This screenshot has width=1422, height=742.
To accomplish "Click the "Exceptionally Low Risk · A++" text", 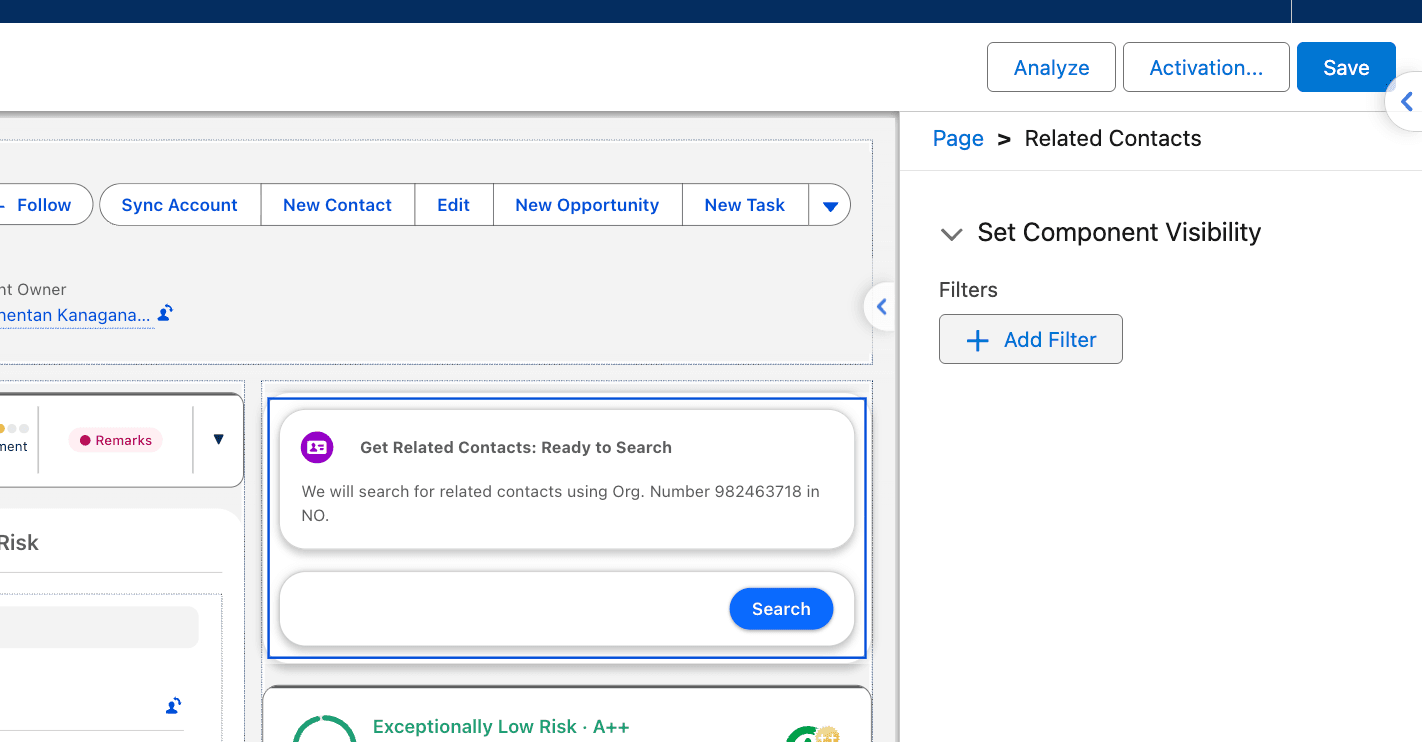I will pos(501,727).
